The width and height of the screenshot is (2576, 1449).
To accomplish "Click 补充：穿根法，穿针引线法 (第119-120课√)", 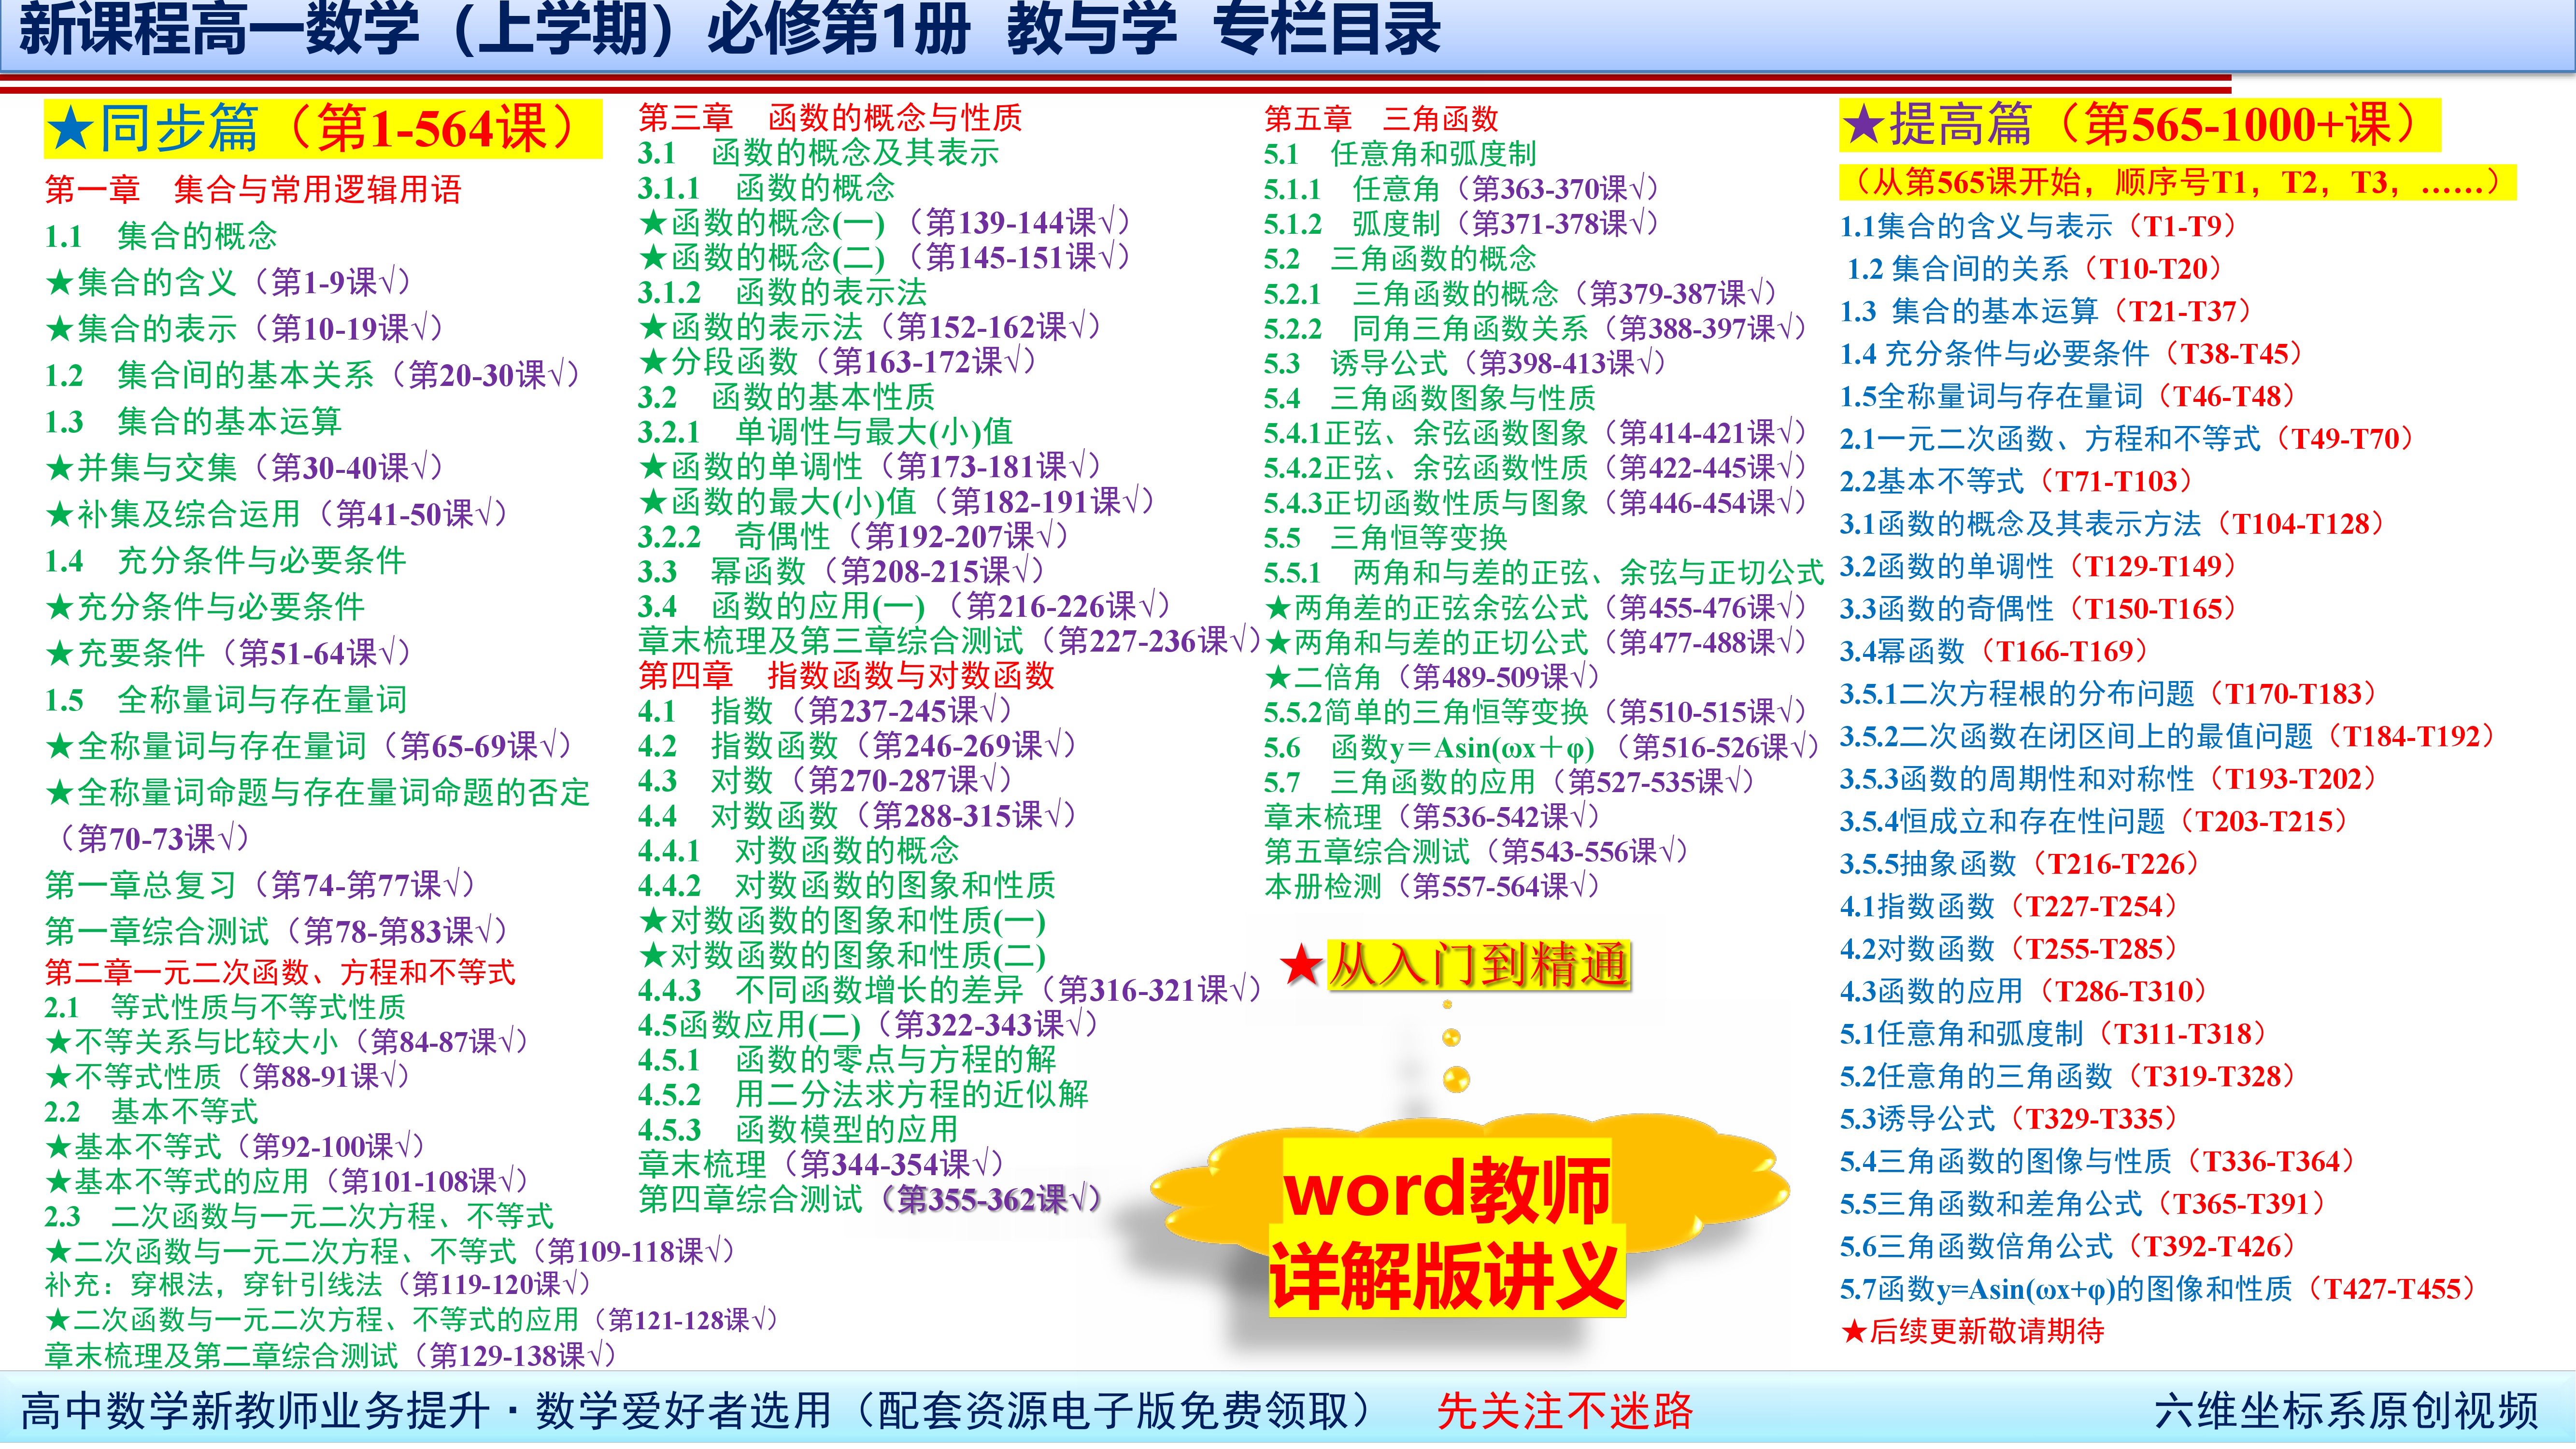I will click(319, 1285).
